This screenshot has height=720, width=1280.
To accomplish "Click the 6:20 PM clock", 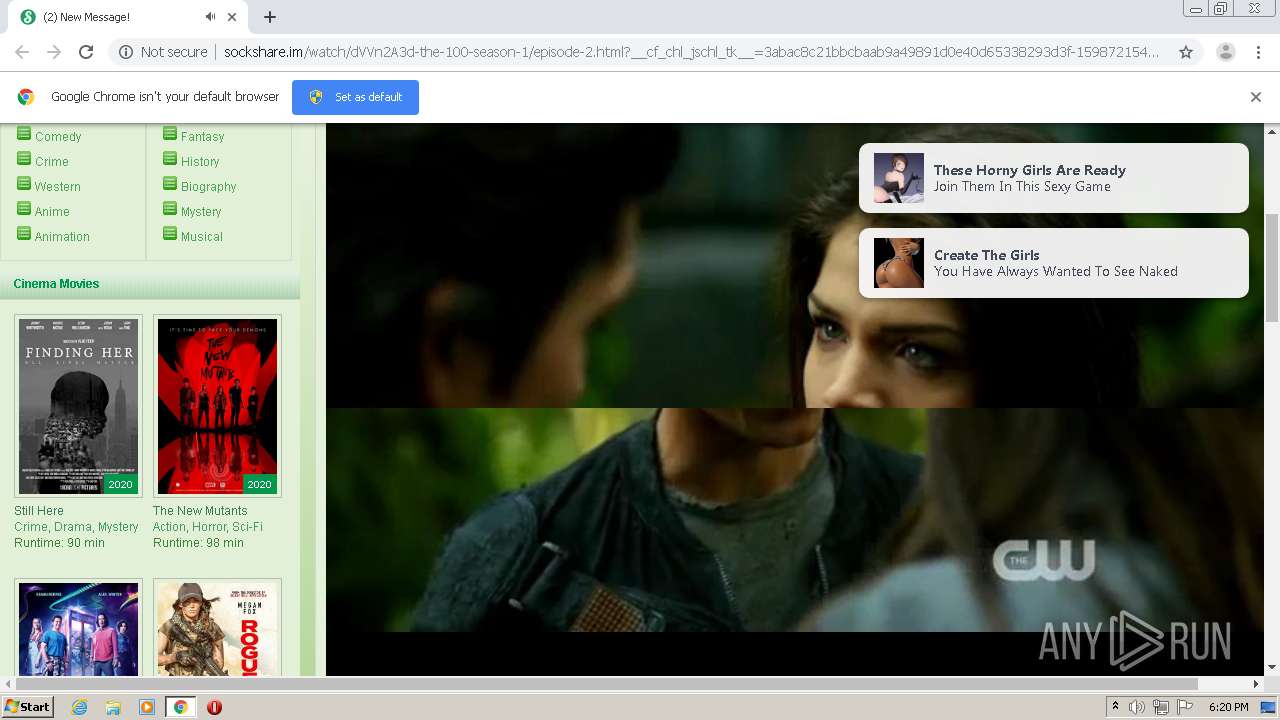I will point(1228,707).
